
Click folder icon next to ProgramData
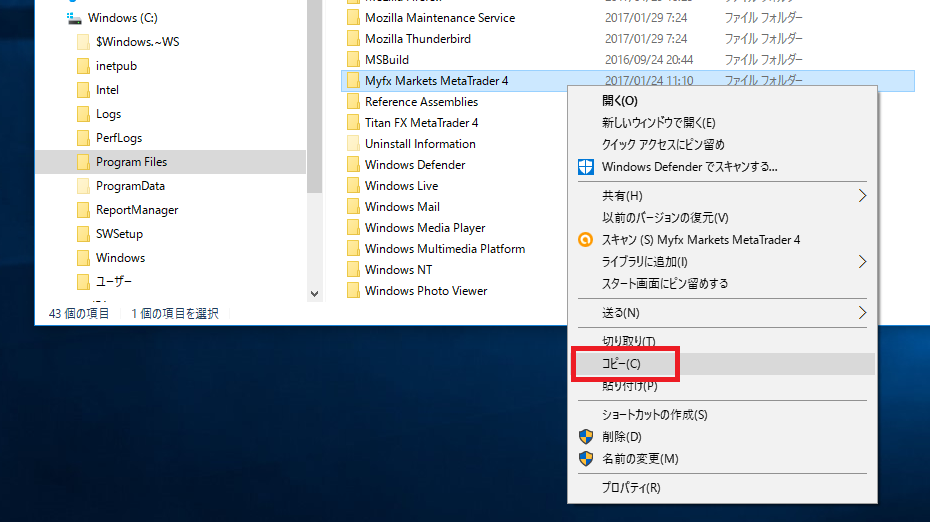click(x=84, y=186)
